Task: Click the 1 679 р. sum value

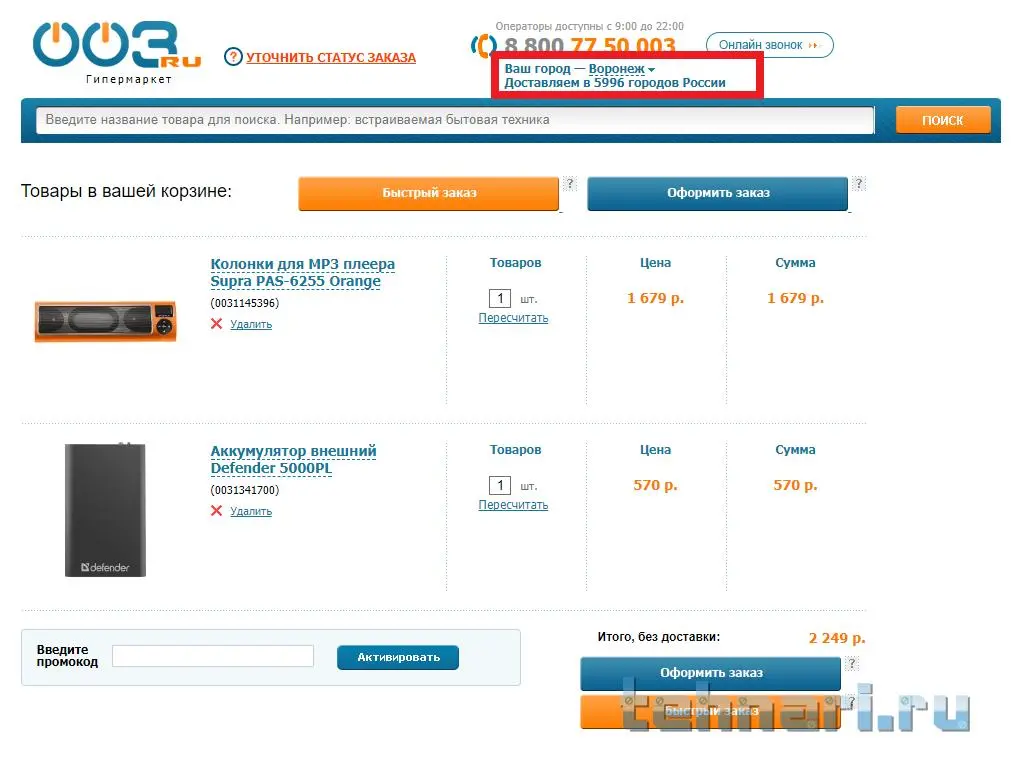Action: click(x=795, y=299)
